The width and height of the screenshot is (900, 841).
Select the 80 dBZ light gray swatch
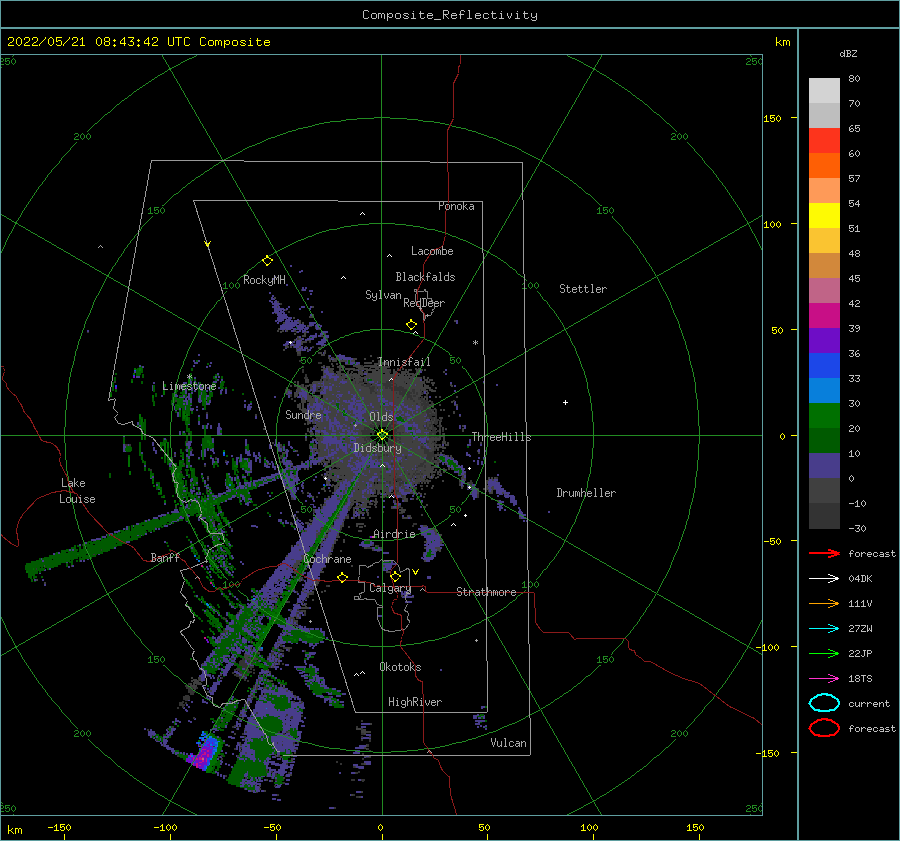click(x=824, y=91)
